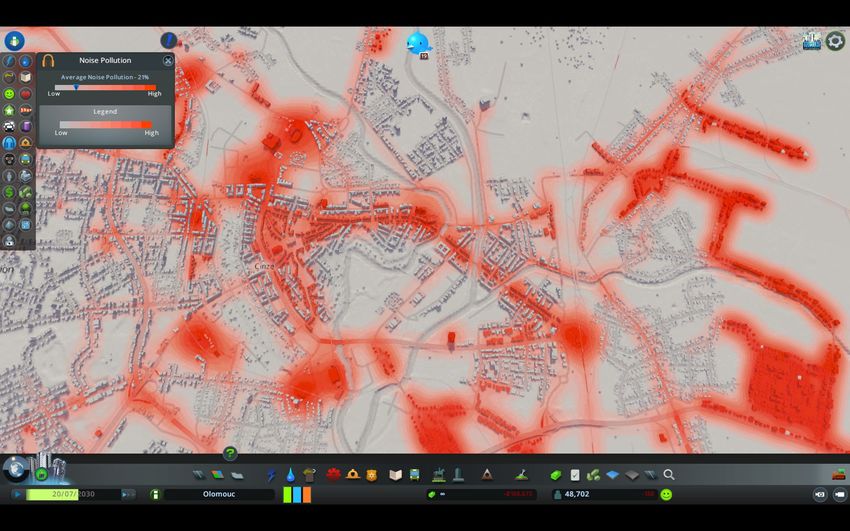The height and width of the screenshot is (531, 850).
Task: Open the Monuments pyramid menu
Action: (487, 475)
